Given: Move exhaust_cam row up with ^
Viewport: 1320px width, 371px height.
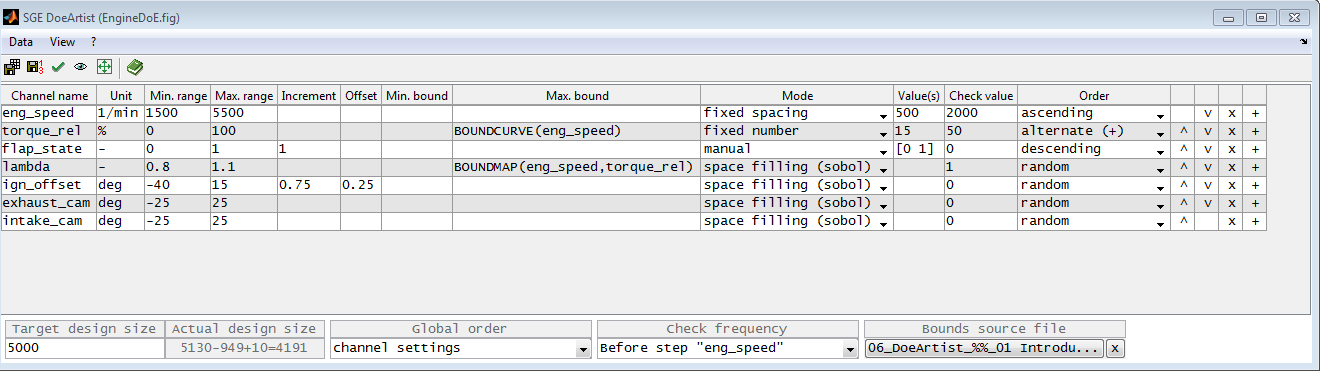Looking at the screenshot, I should click(x=1183, y=203).
